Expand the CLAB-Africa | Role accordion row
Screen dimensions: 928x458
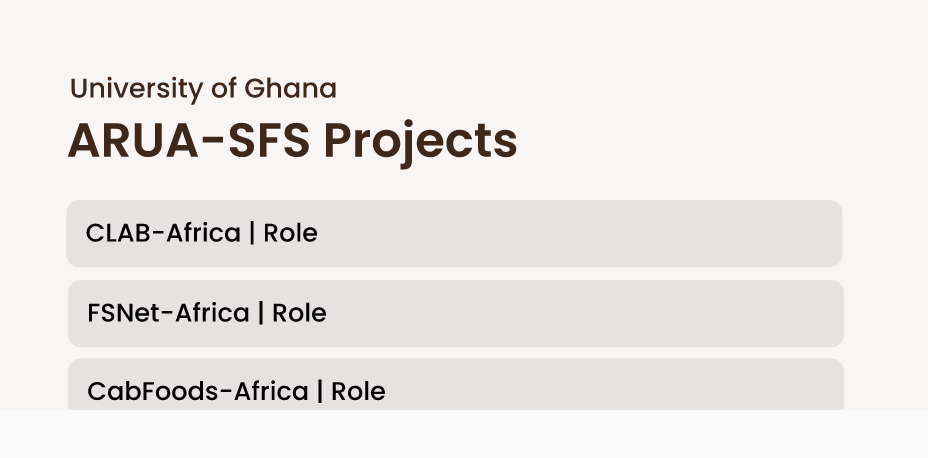point(454,234)
